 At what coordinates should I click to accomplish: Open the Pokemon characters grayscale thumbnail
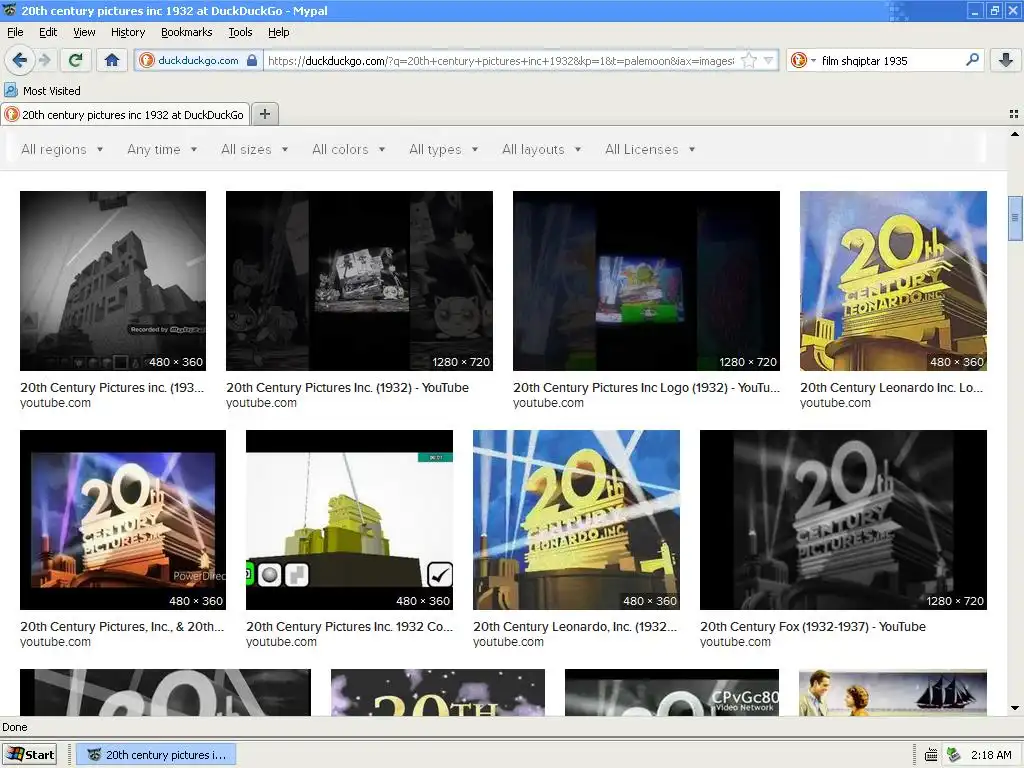(359, 281)
